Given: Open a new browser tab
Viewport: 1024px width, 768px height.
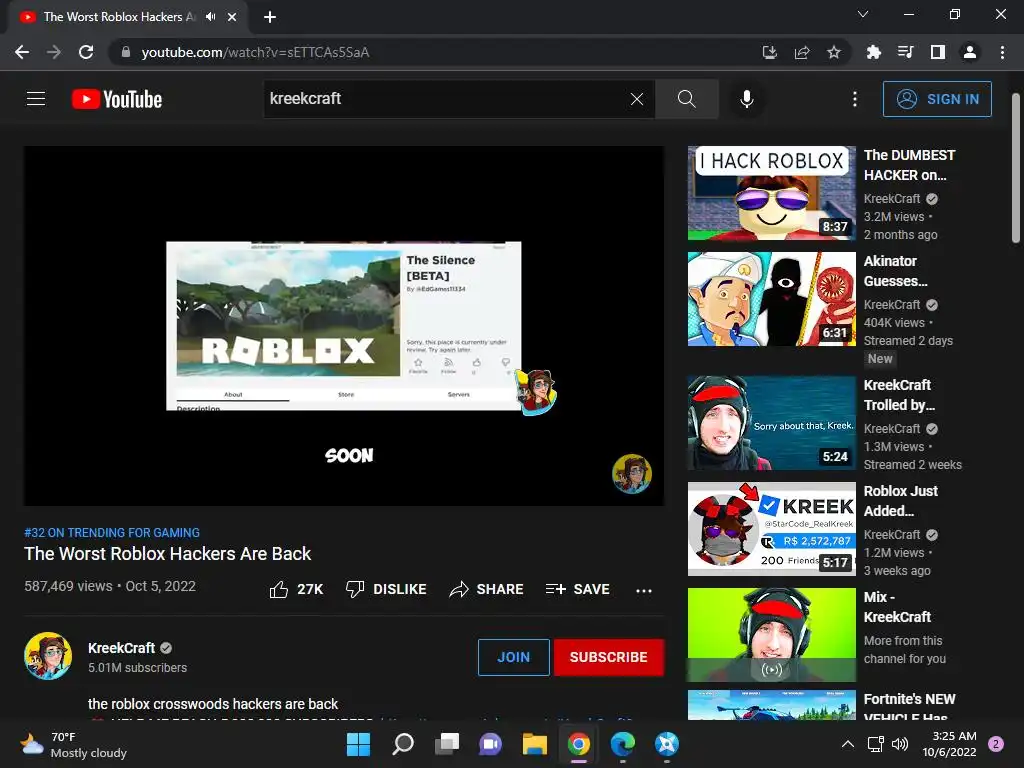Looking at the screenshot, I should pos(270,17).
